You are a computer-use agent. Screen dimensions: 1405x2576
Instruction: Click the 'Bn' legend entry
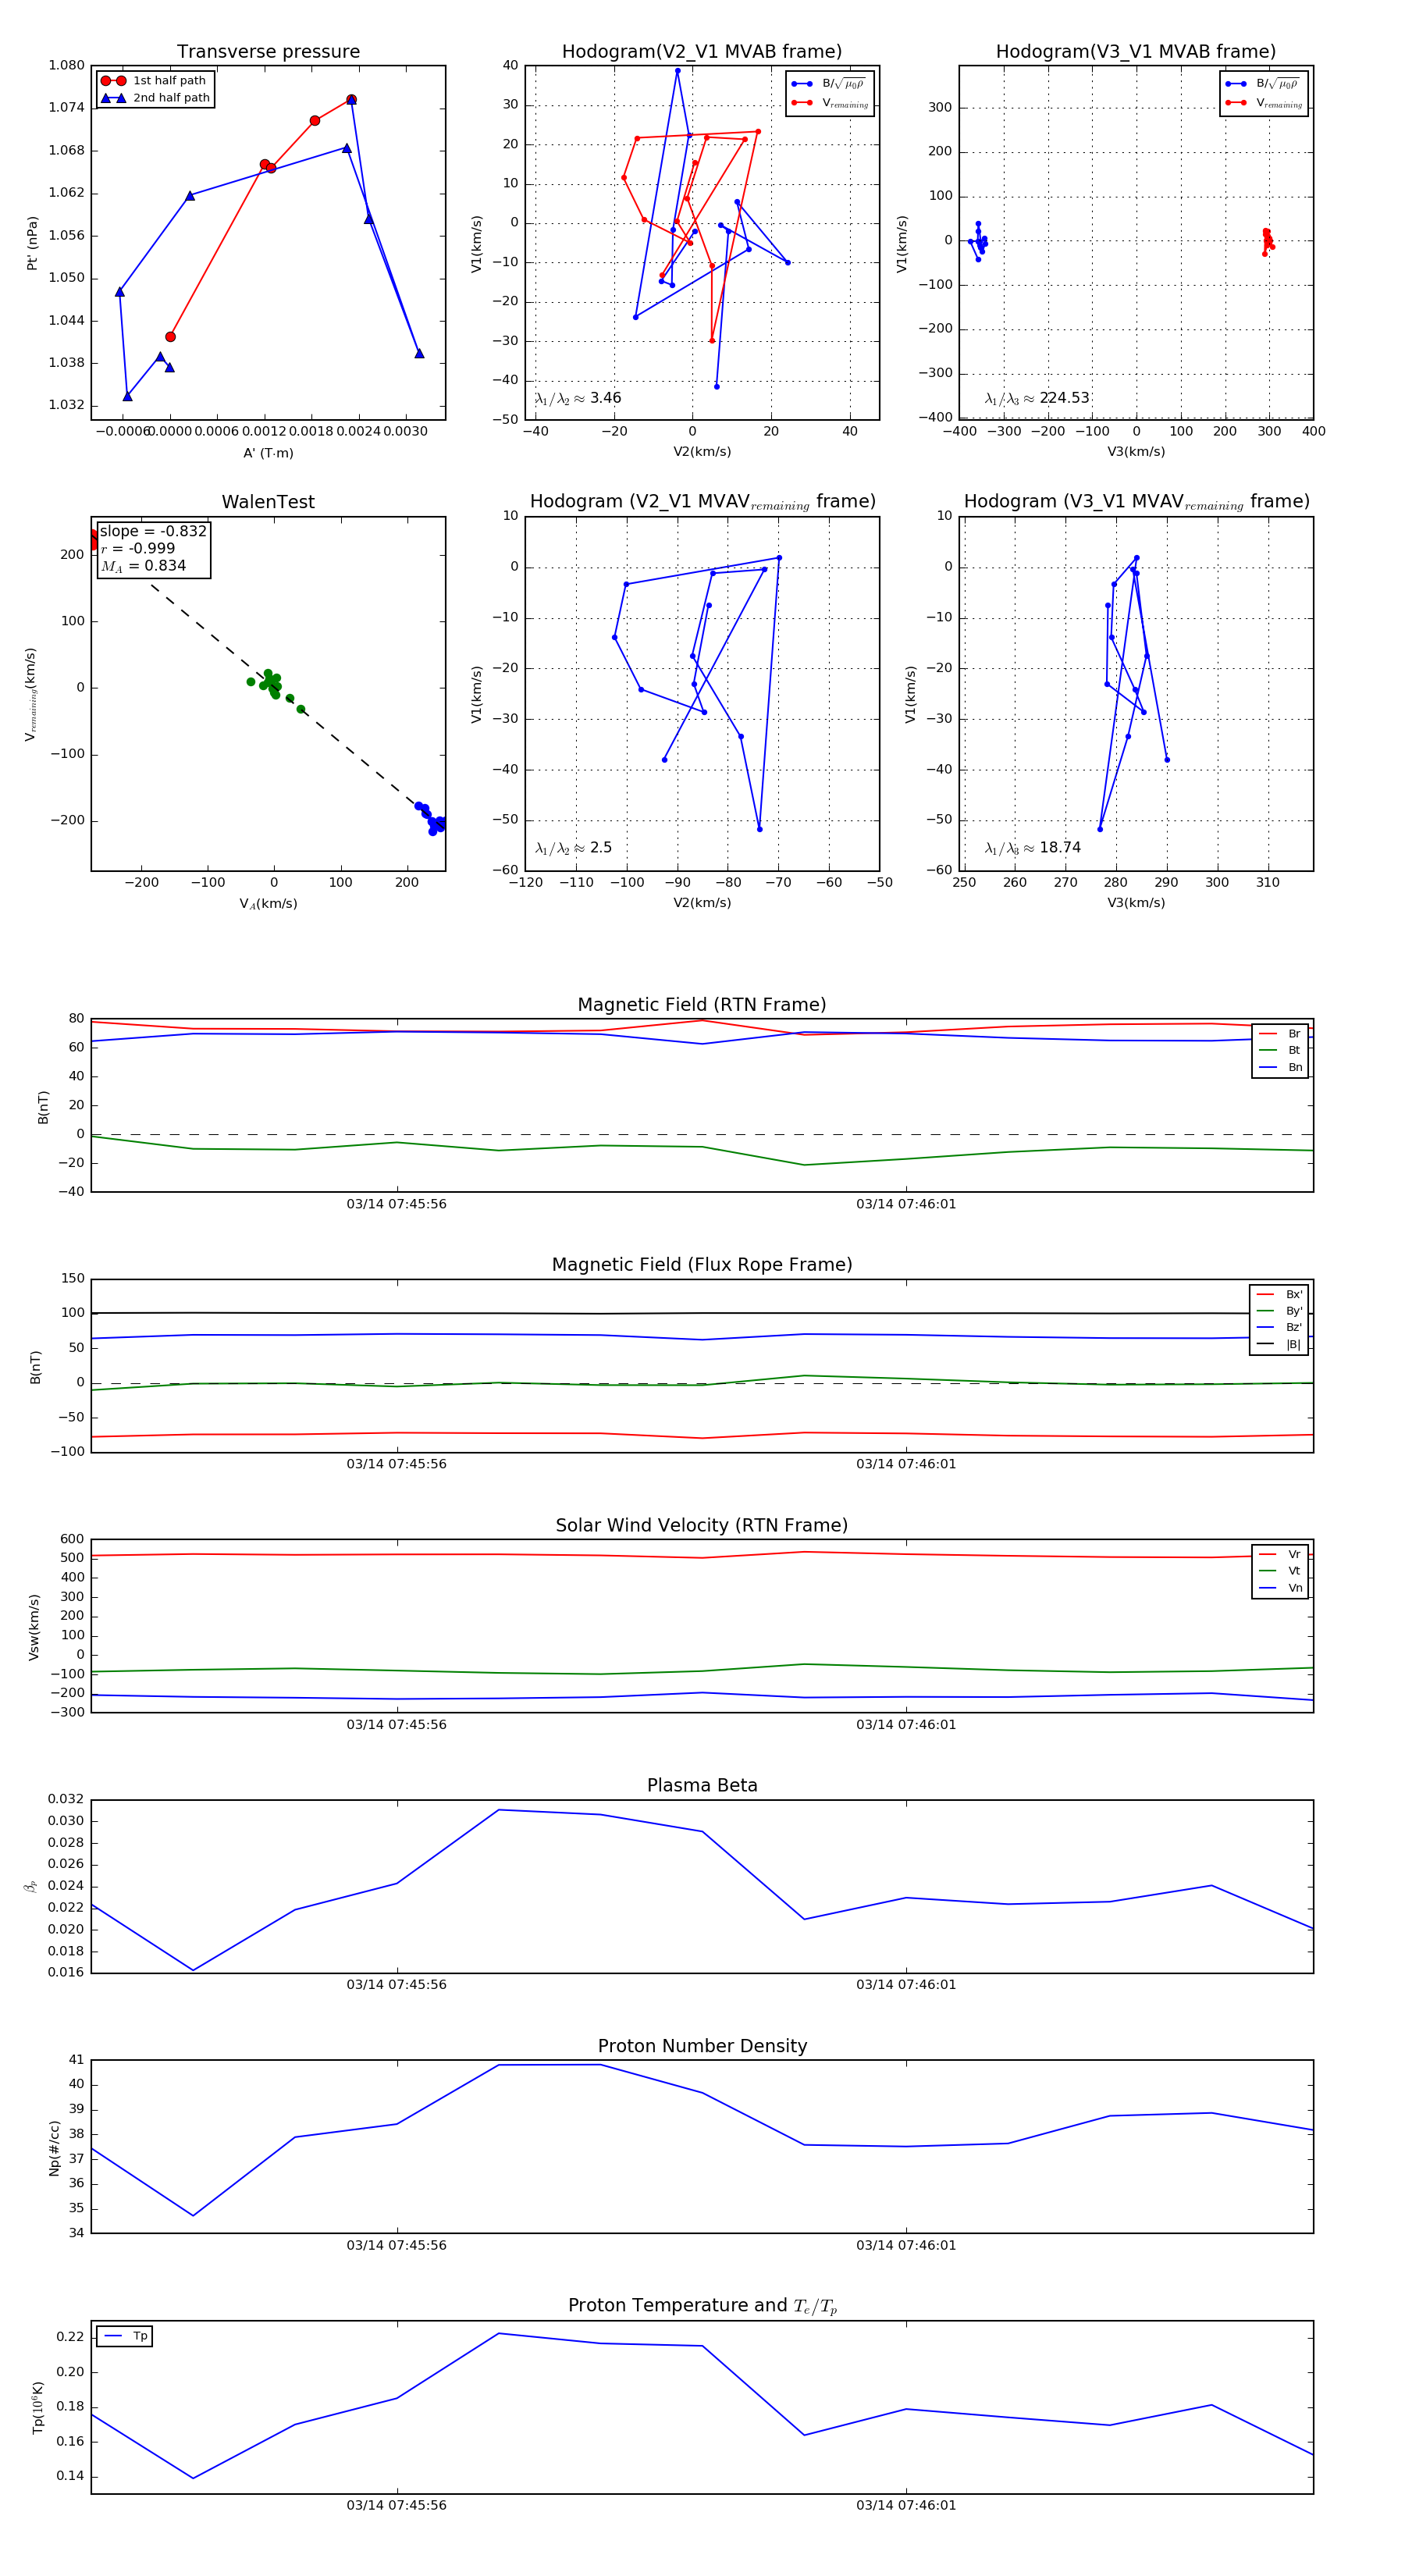tap(1281, 1067)
